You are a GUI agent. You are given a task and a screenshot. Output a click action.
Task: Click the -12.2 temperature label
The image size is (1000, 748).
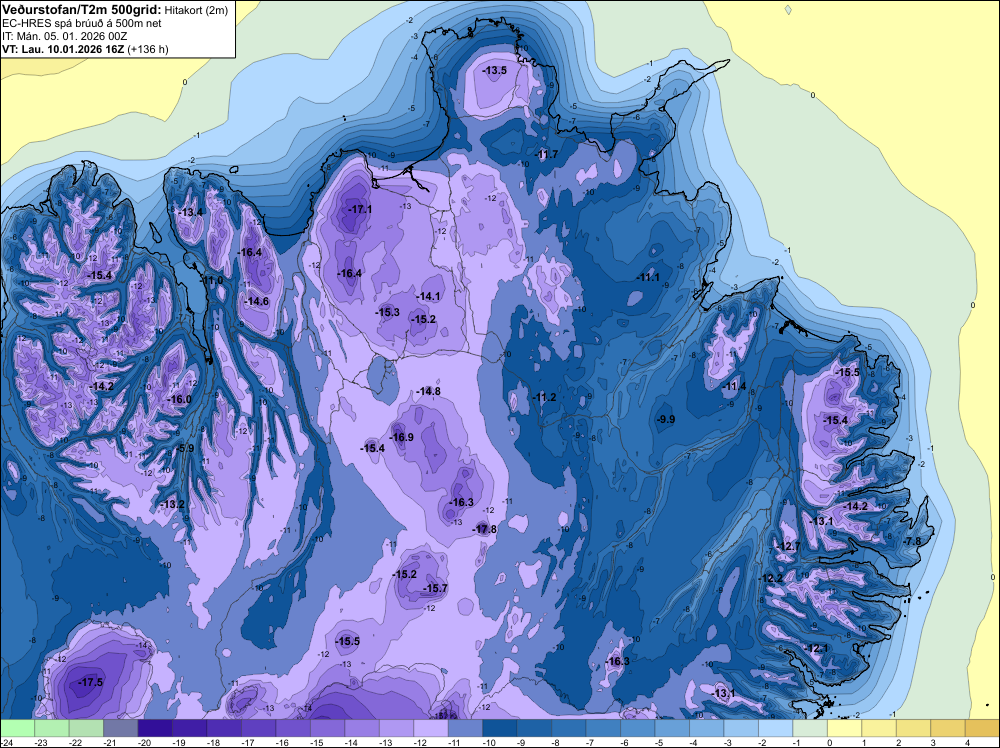click(x=771, y=579)
